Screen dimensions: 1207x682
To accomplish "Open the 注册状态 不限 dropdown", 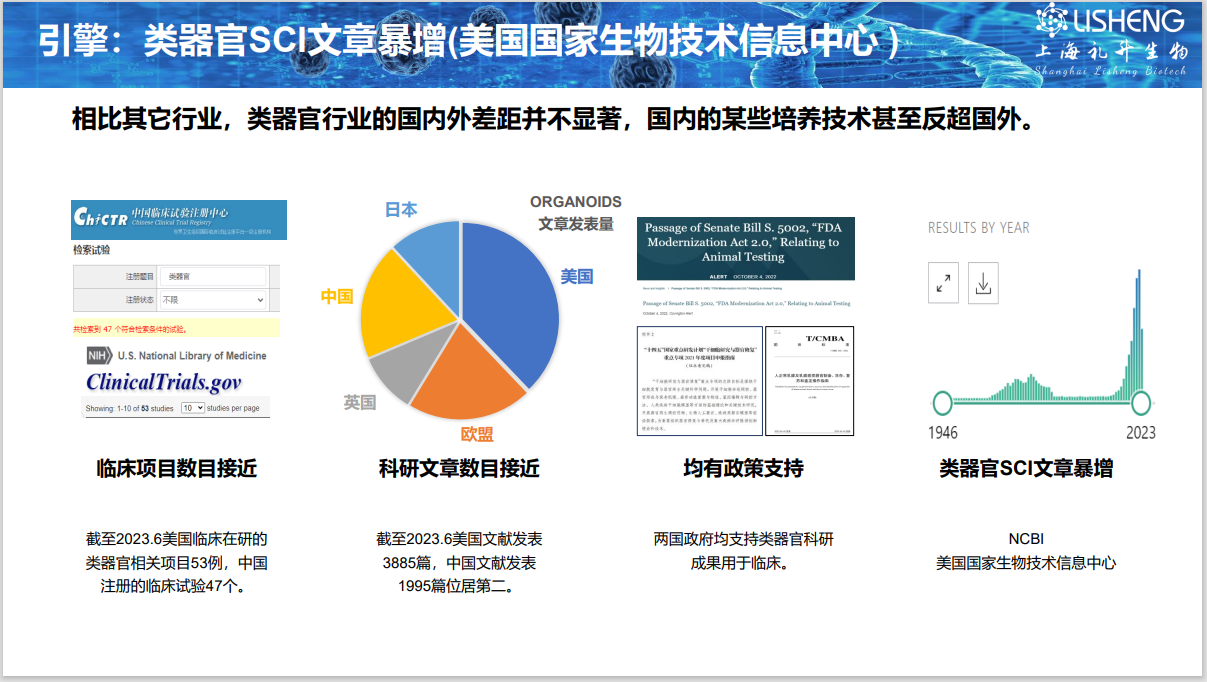I will click(x=213, y=301).
